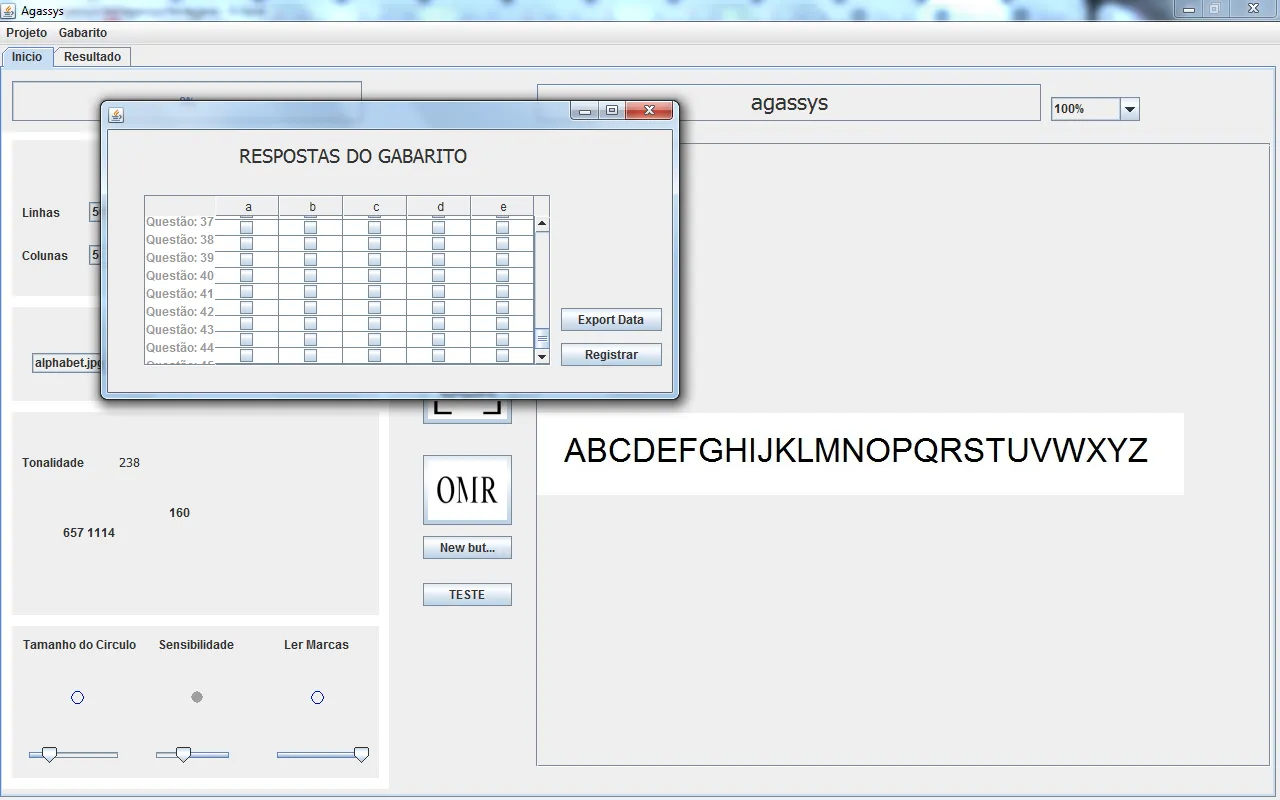Click the "657 1114" coordinates text
Image resolution: width=1280 pixels, height=800 pixels.
[x=89, y=533]
